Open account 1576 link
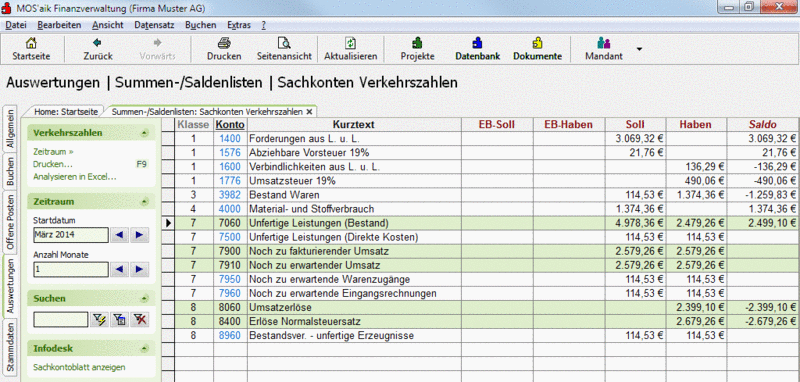This screenshot has width=800, height=382. click(230, 152)
